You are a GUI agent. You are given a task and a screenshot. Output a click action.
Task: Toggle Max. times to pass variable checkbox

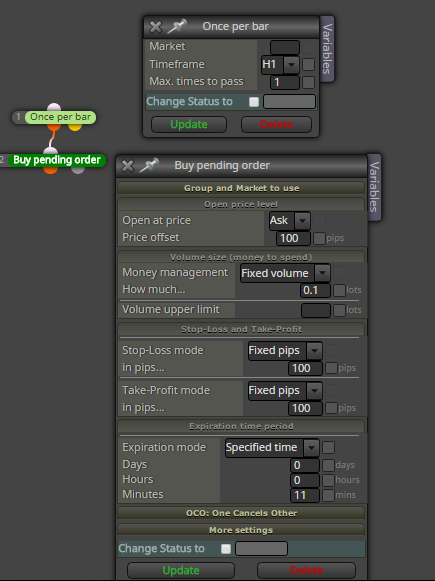308,82
